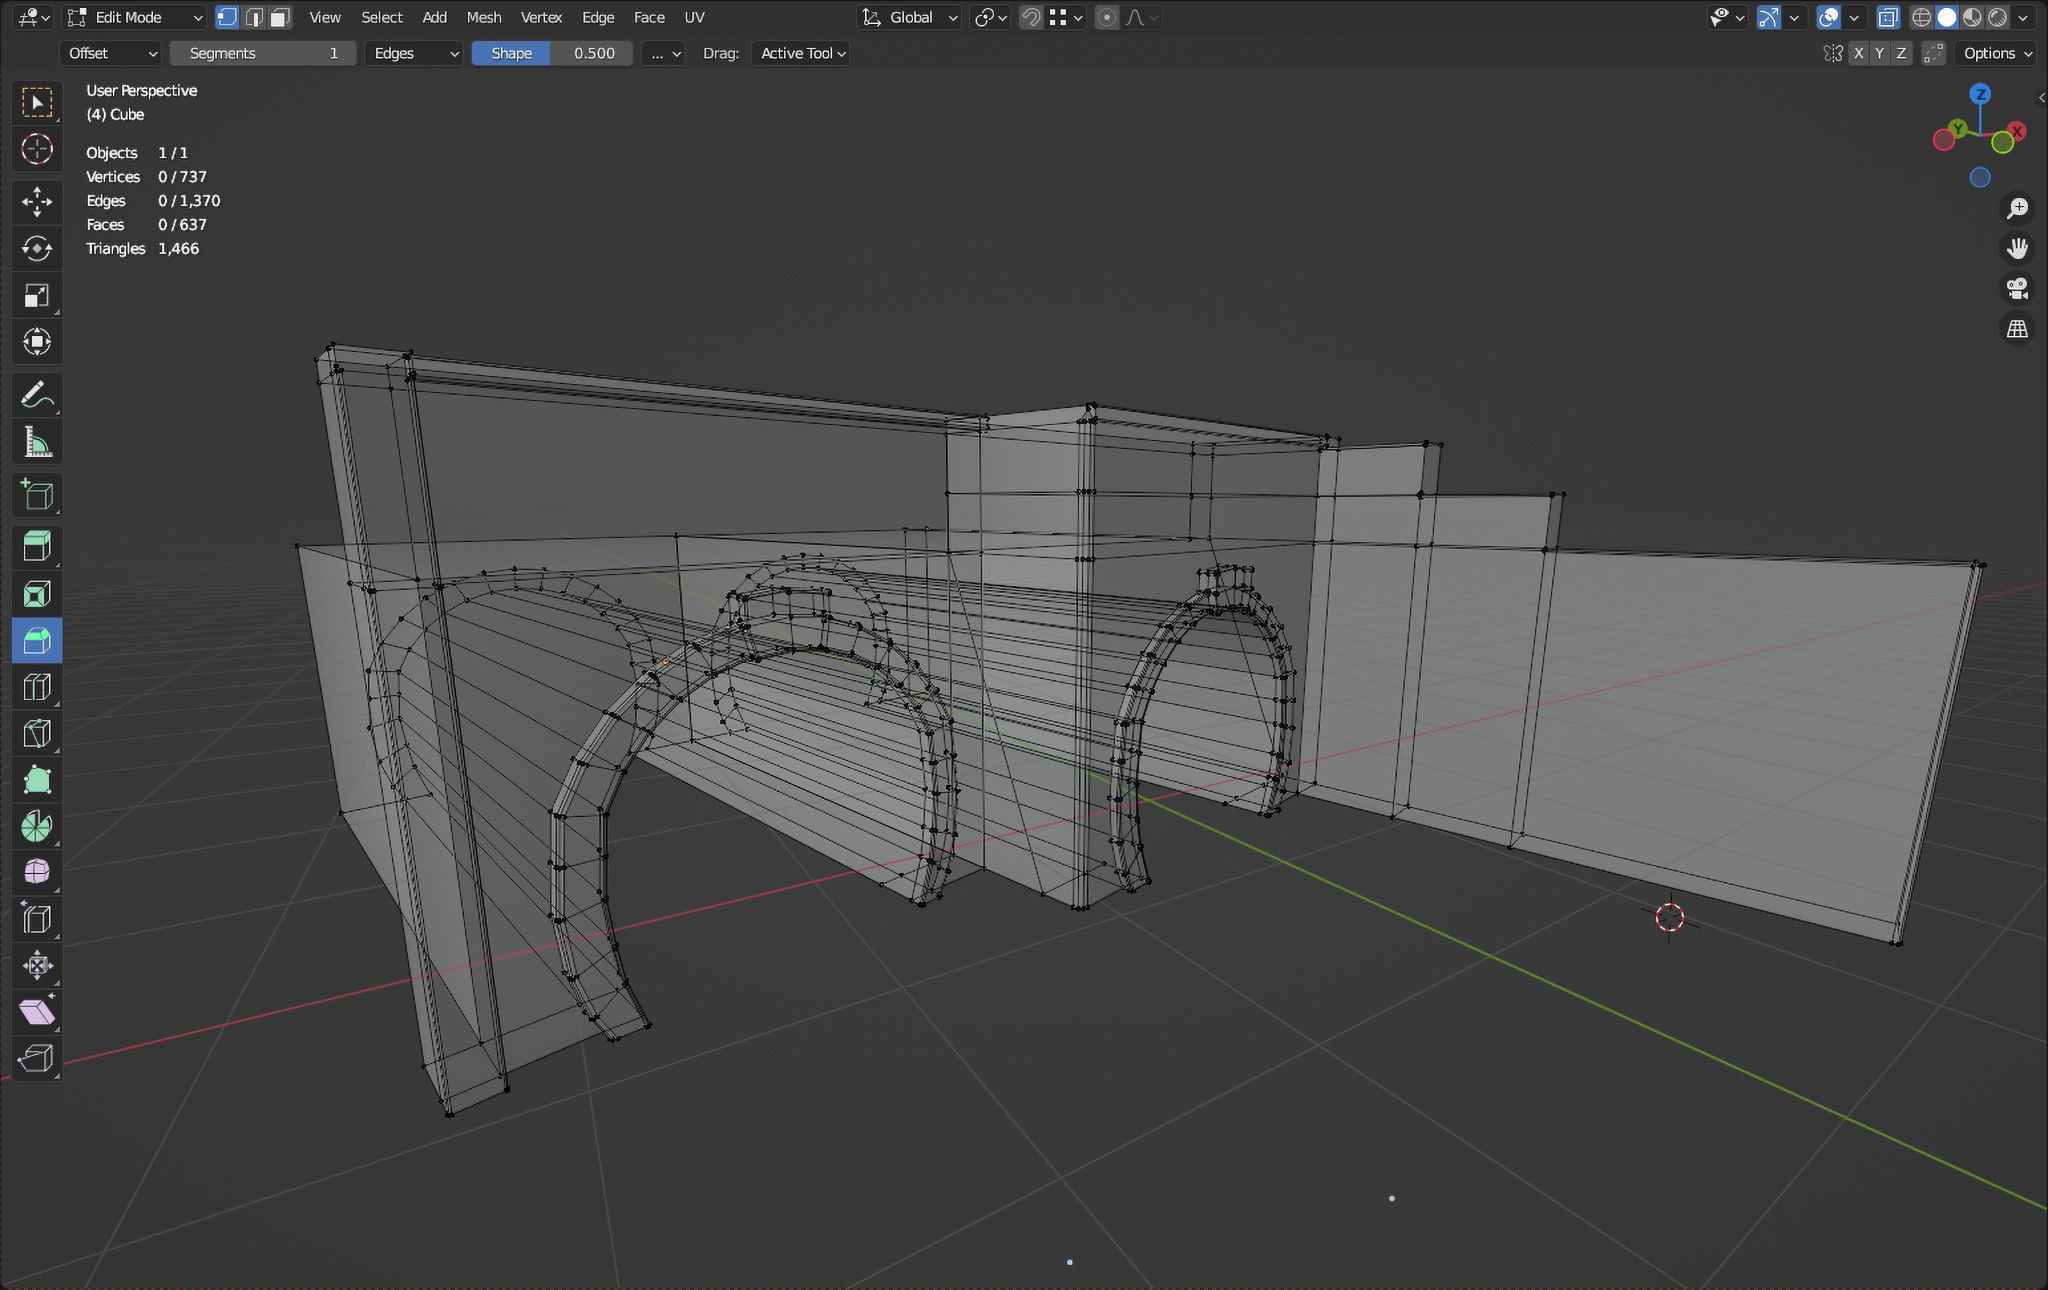2048x1290 pixels.
Task: Toggle viewport overlays
Action: pos(1828,17)
